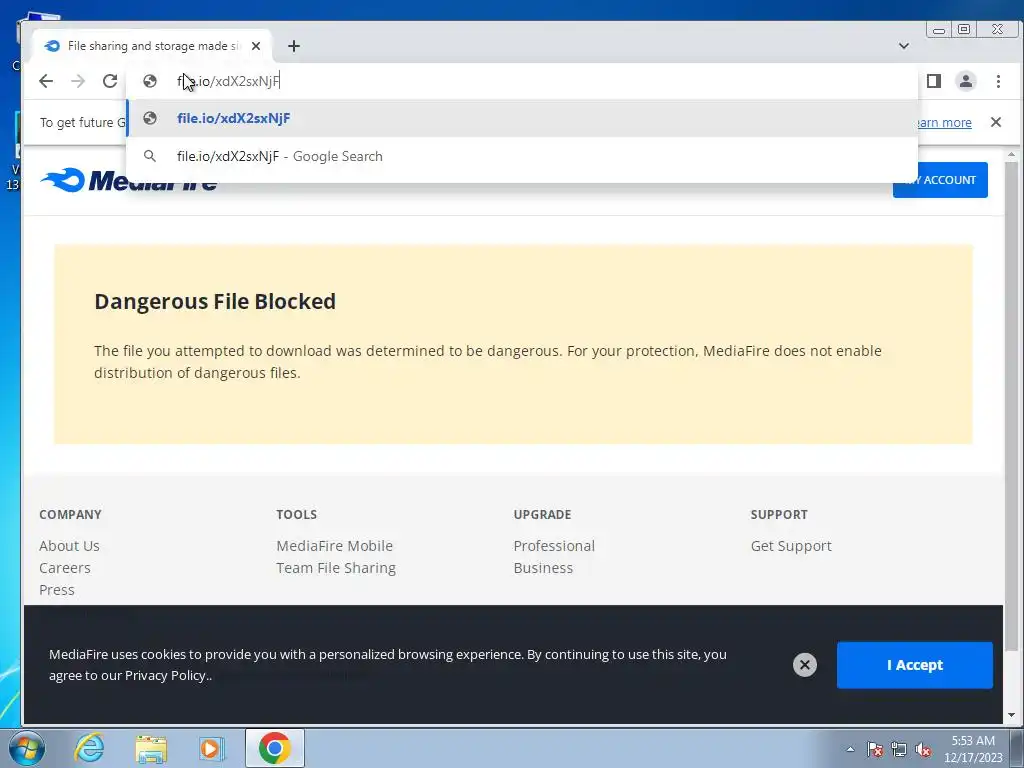
Task: Open Chrome three-dot menu
Action: [x=998, y=81]
